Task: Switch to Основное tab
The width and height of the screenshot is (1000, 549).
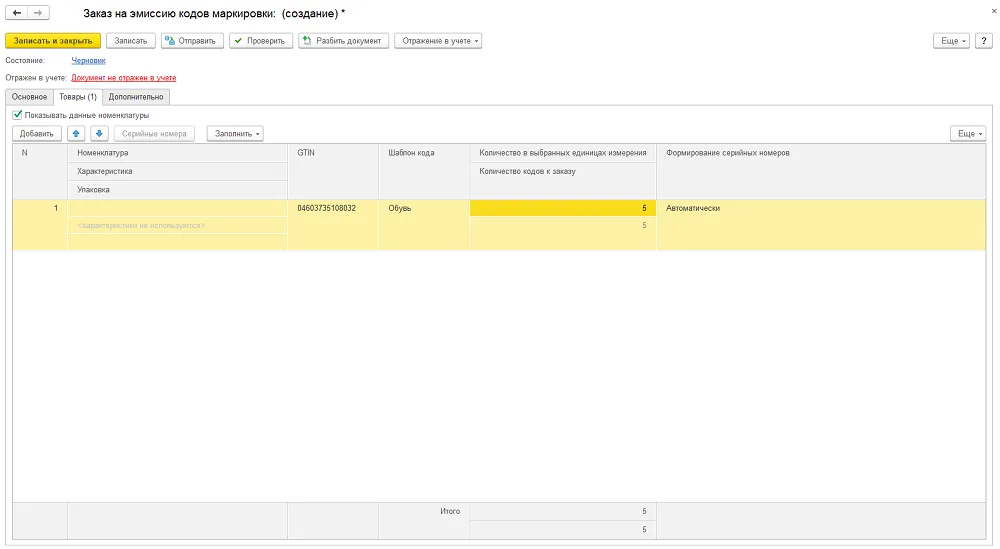Action: (x=29, y=97)
